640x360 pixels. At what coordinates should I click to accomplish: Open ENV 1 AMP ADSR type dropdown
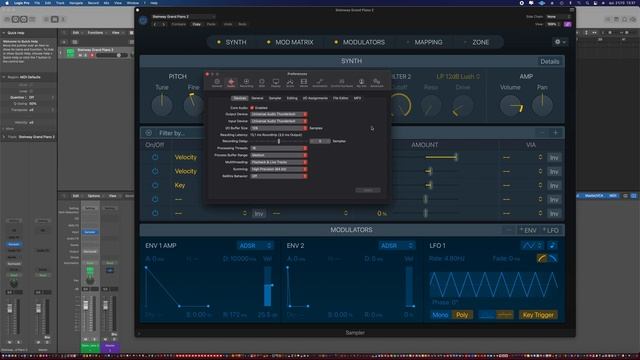click(255, 245)
